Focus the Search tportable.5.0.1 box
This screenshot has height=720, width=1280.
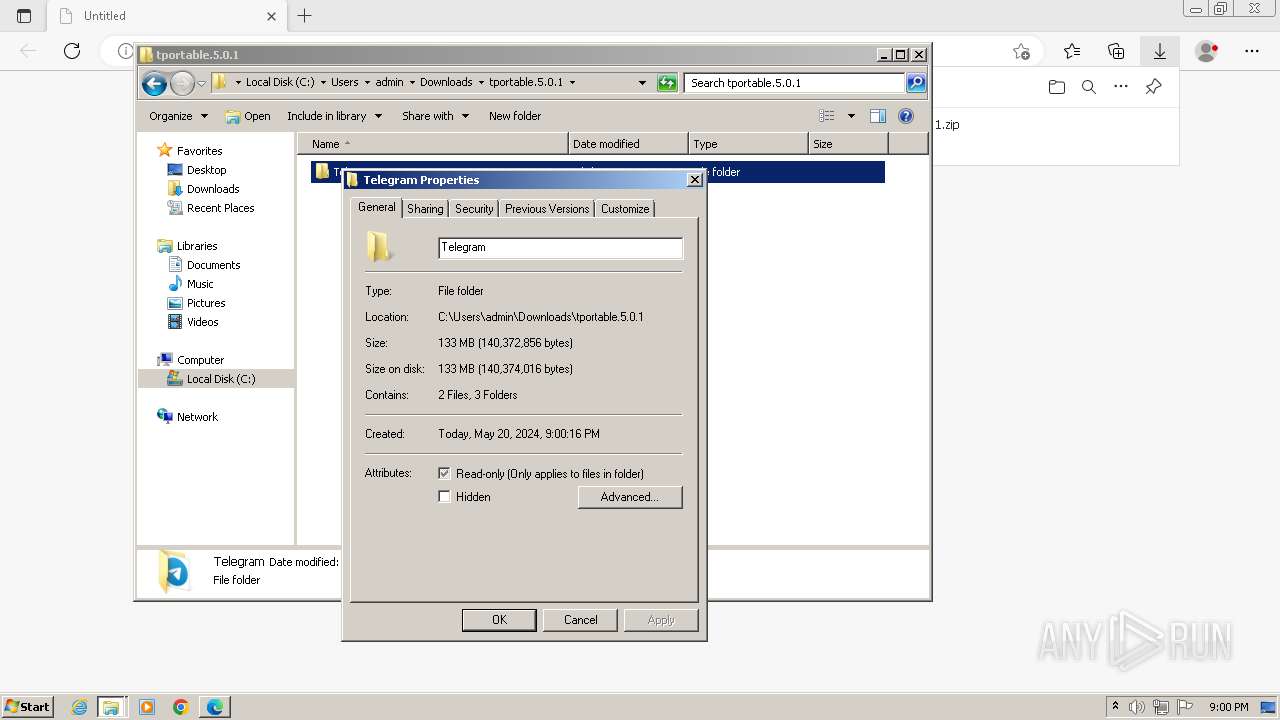795,83
